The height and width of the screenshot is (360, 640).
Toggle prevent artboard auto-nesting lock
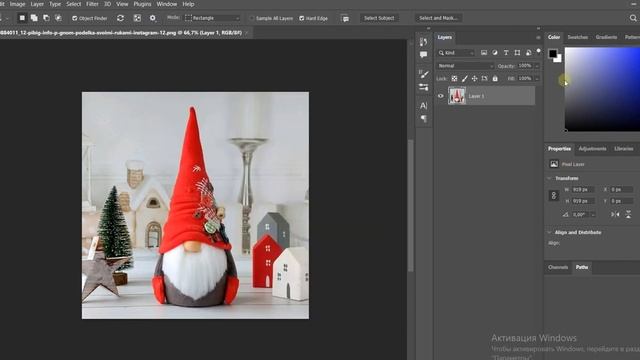point(484,78)
